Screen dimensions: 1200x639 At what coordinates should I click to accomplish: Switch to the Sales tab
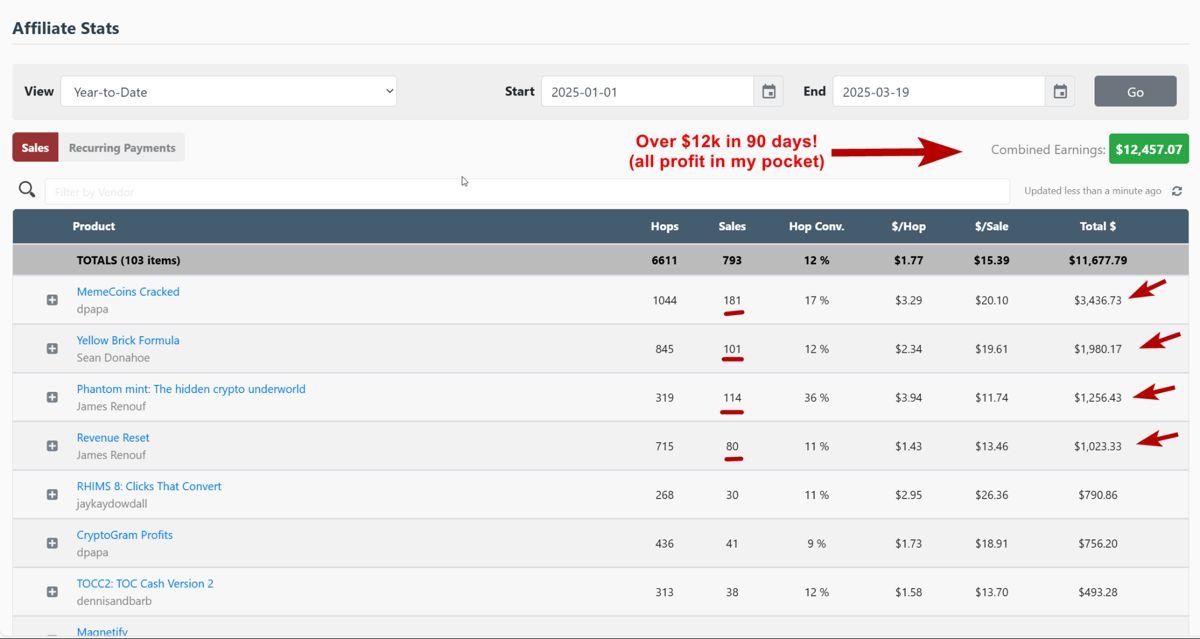click(x=35, y=148)
